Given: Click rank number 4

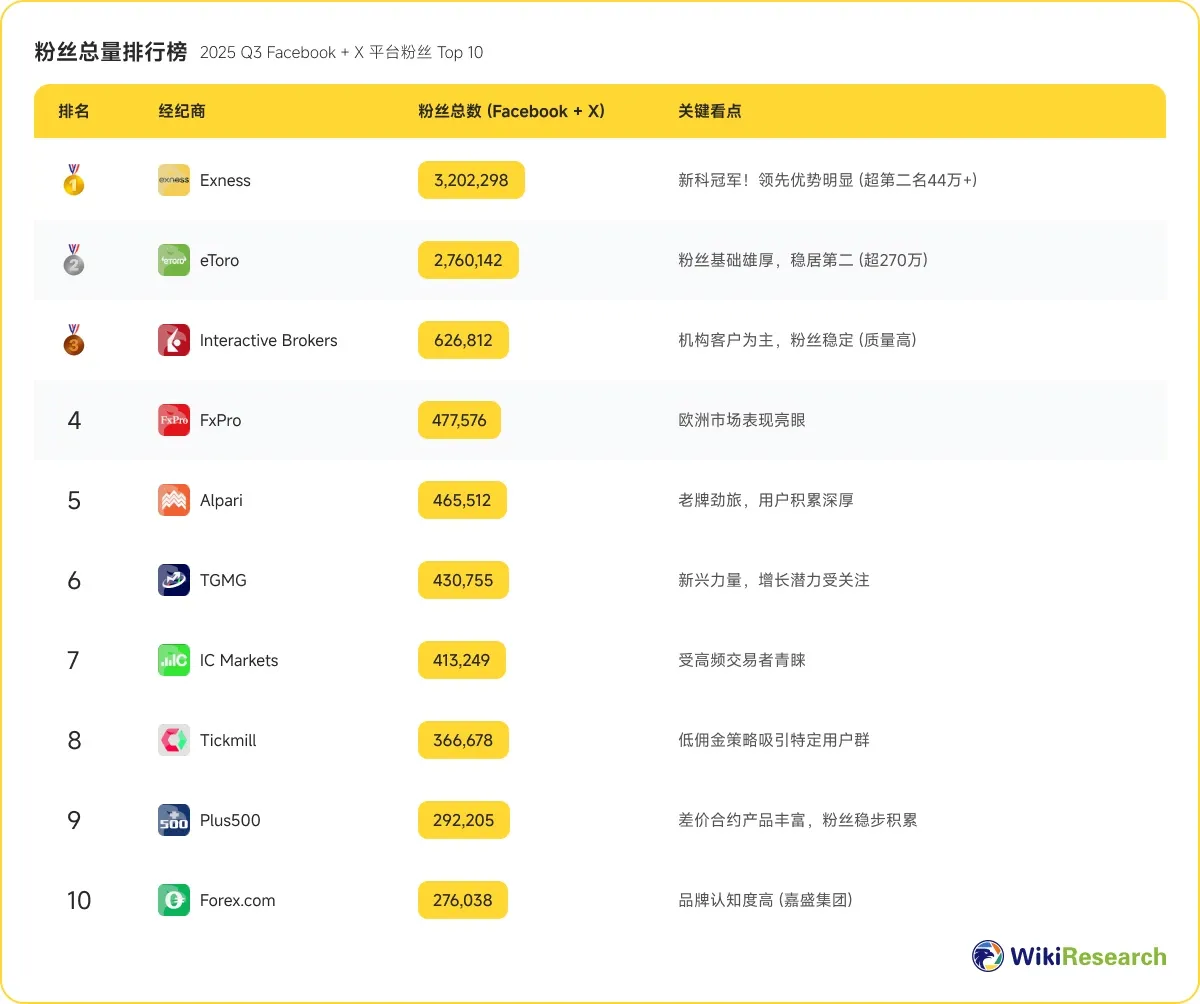Looking at the screenshot, I should point(74,420).
